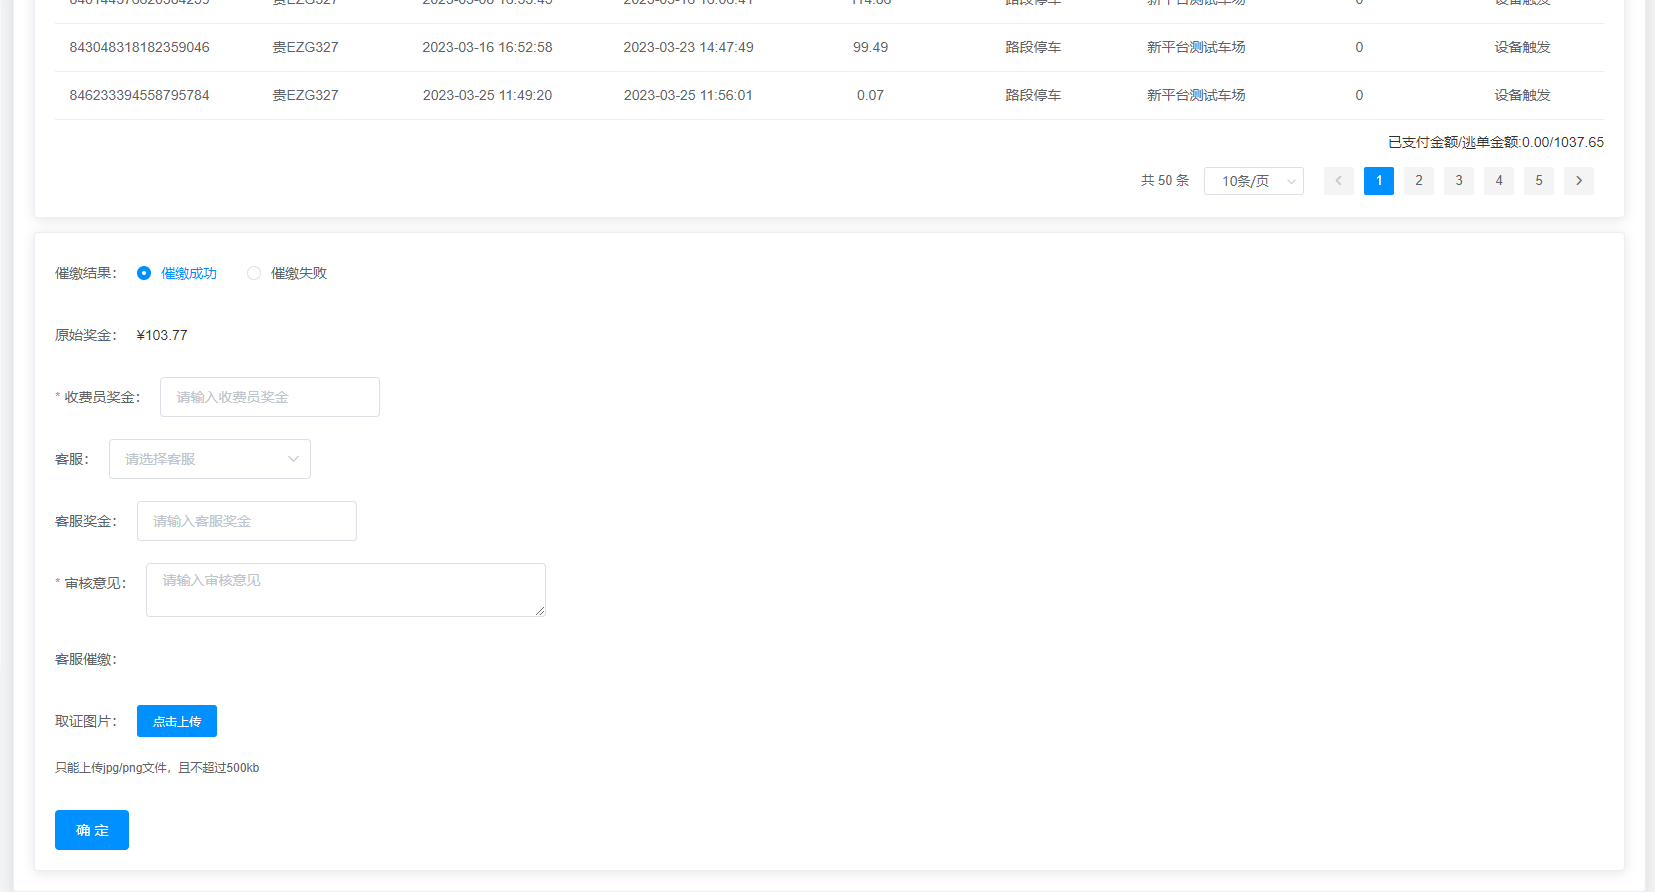Open page 5 of the records
Image resolution: width=1655 pixels, height=892 pixels.
(1538, 181)
